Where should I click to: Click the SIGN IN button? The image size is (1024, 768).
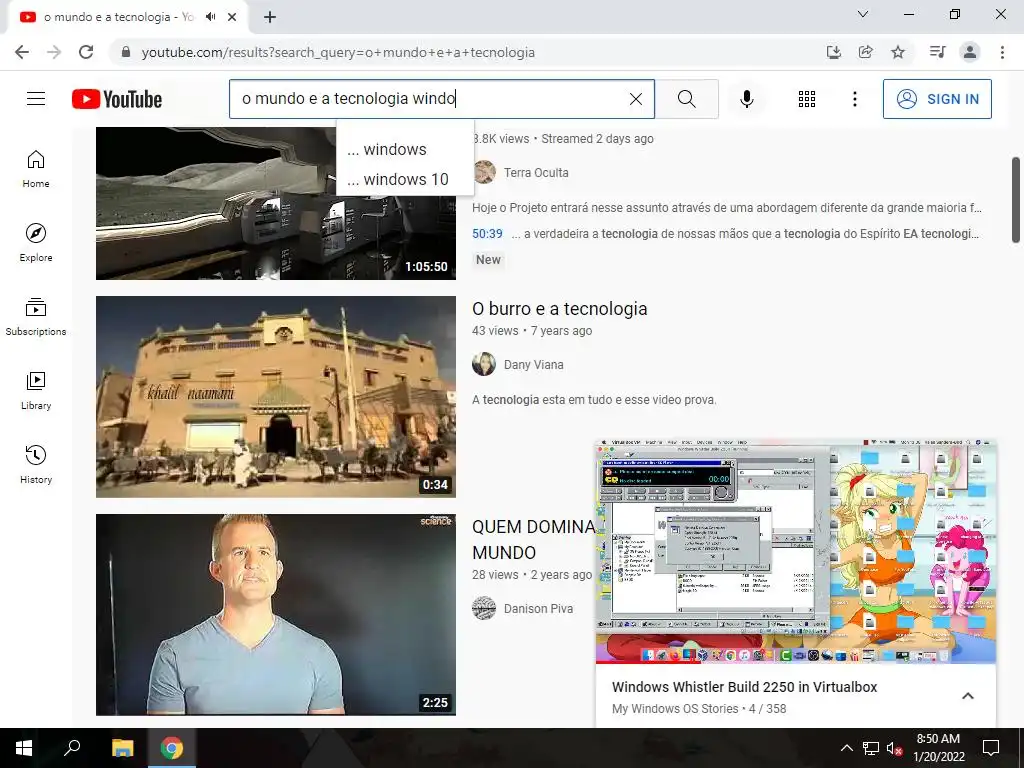click(x=936, y=99)
